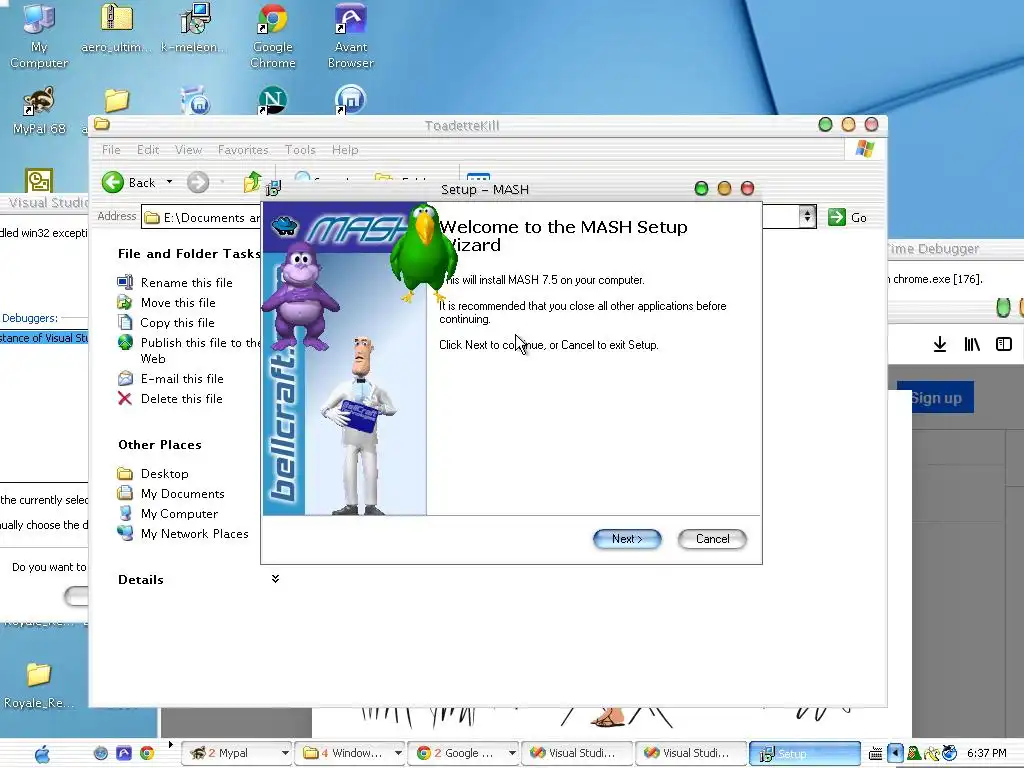
Task: Click the purple gorilla character image
Action: click(x=300, y=295)
